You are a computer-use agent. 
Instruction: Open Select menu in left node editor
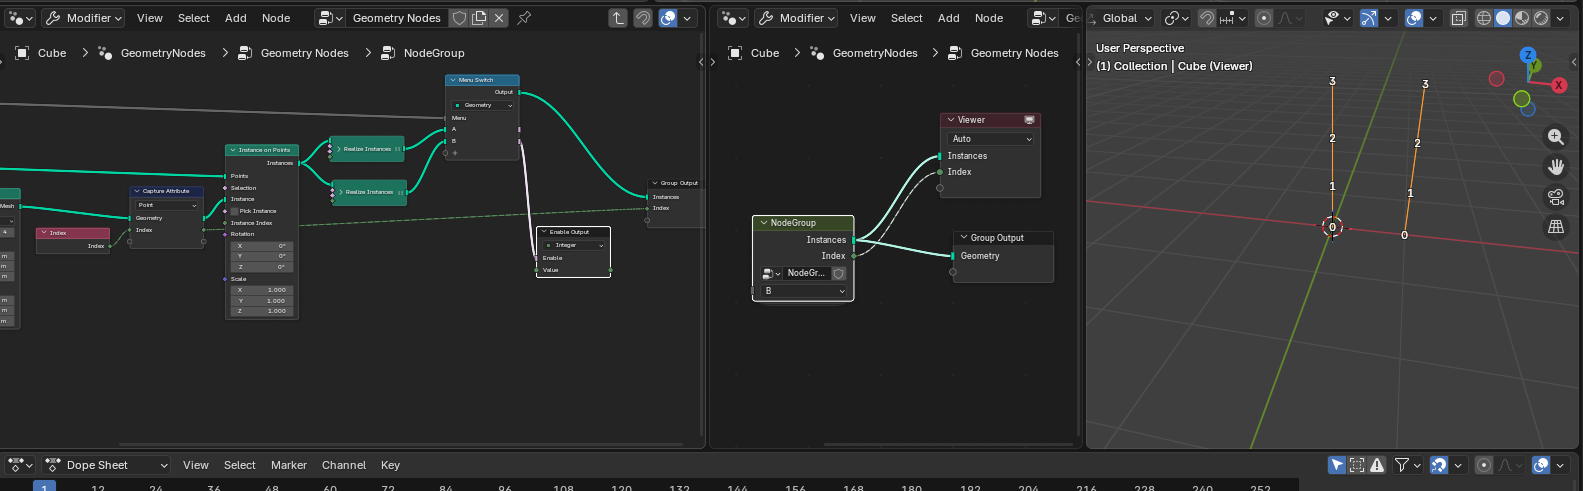tap(194, 18)
